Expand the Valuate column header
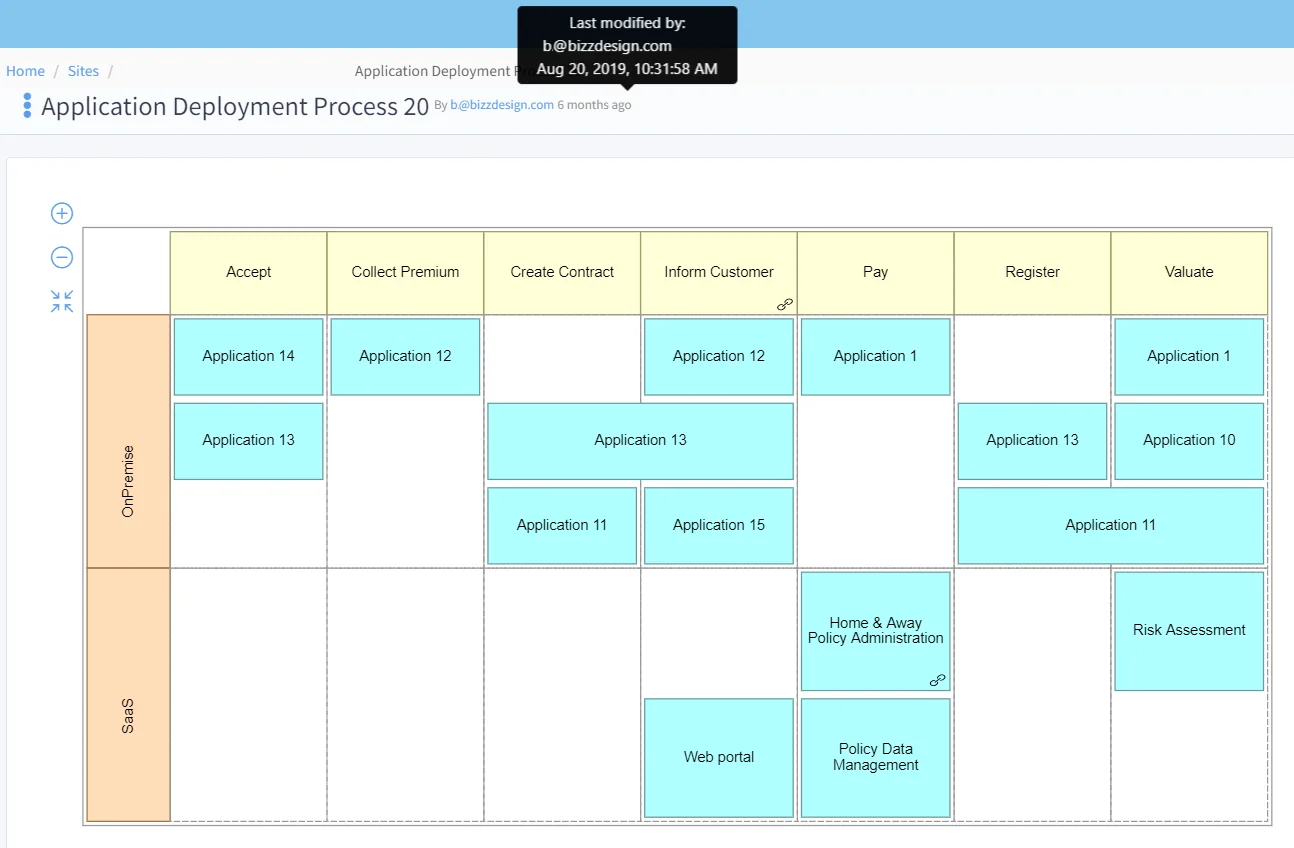Image resolution: width=1294 pixels, height=848 pixels. coord(1188,272)
